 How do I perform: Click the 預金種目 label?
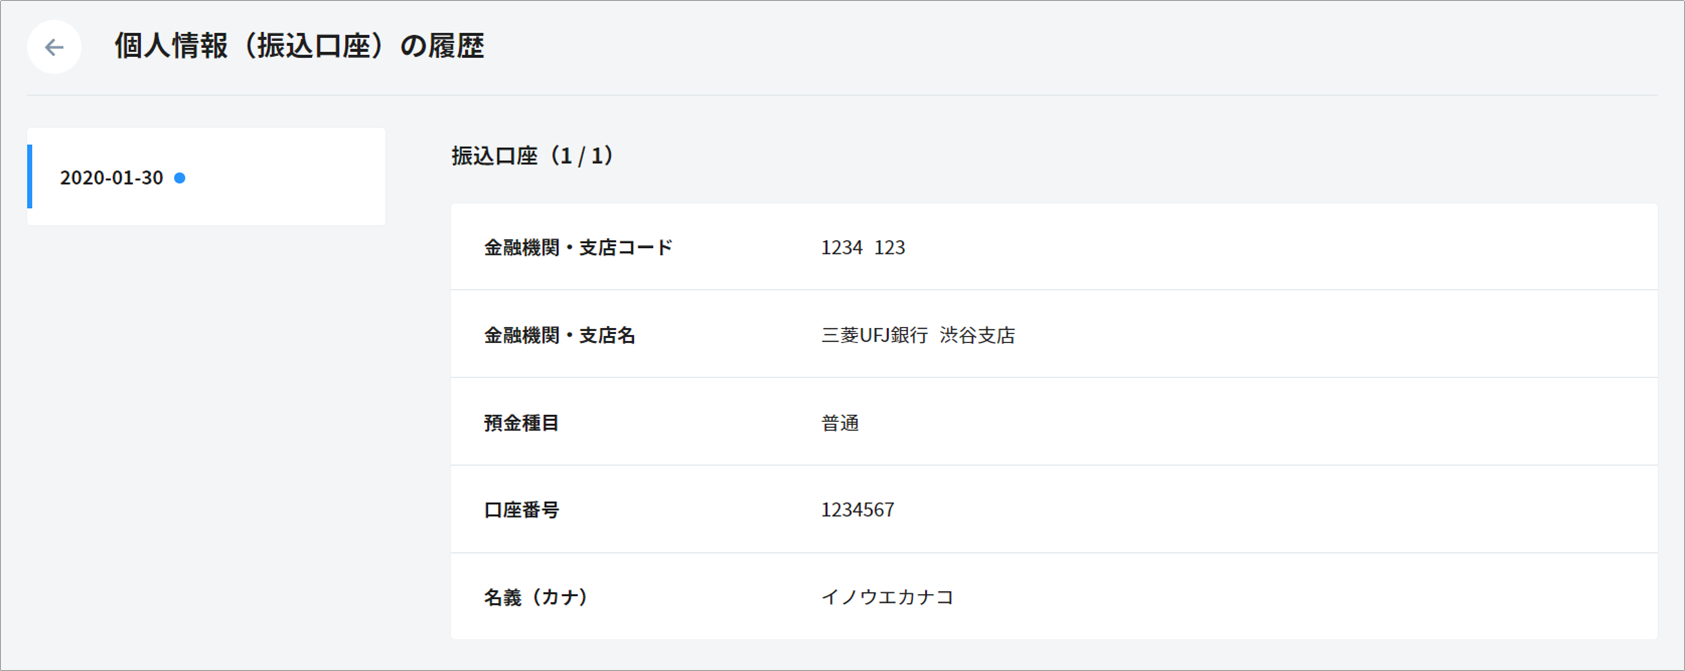click(x=521, y=423)
